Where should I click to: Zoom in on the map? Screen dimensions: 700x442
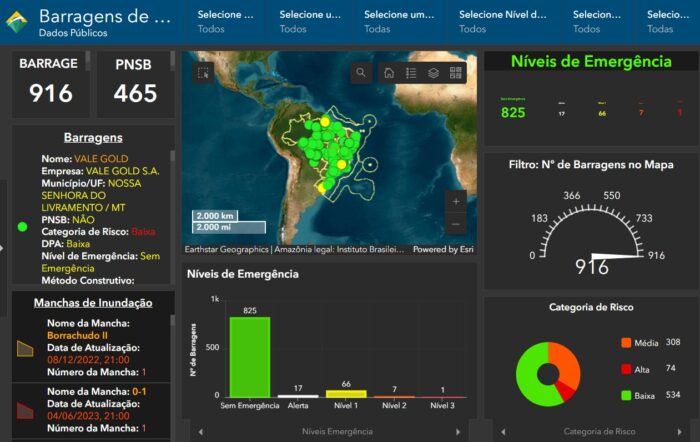coord(456,200)
